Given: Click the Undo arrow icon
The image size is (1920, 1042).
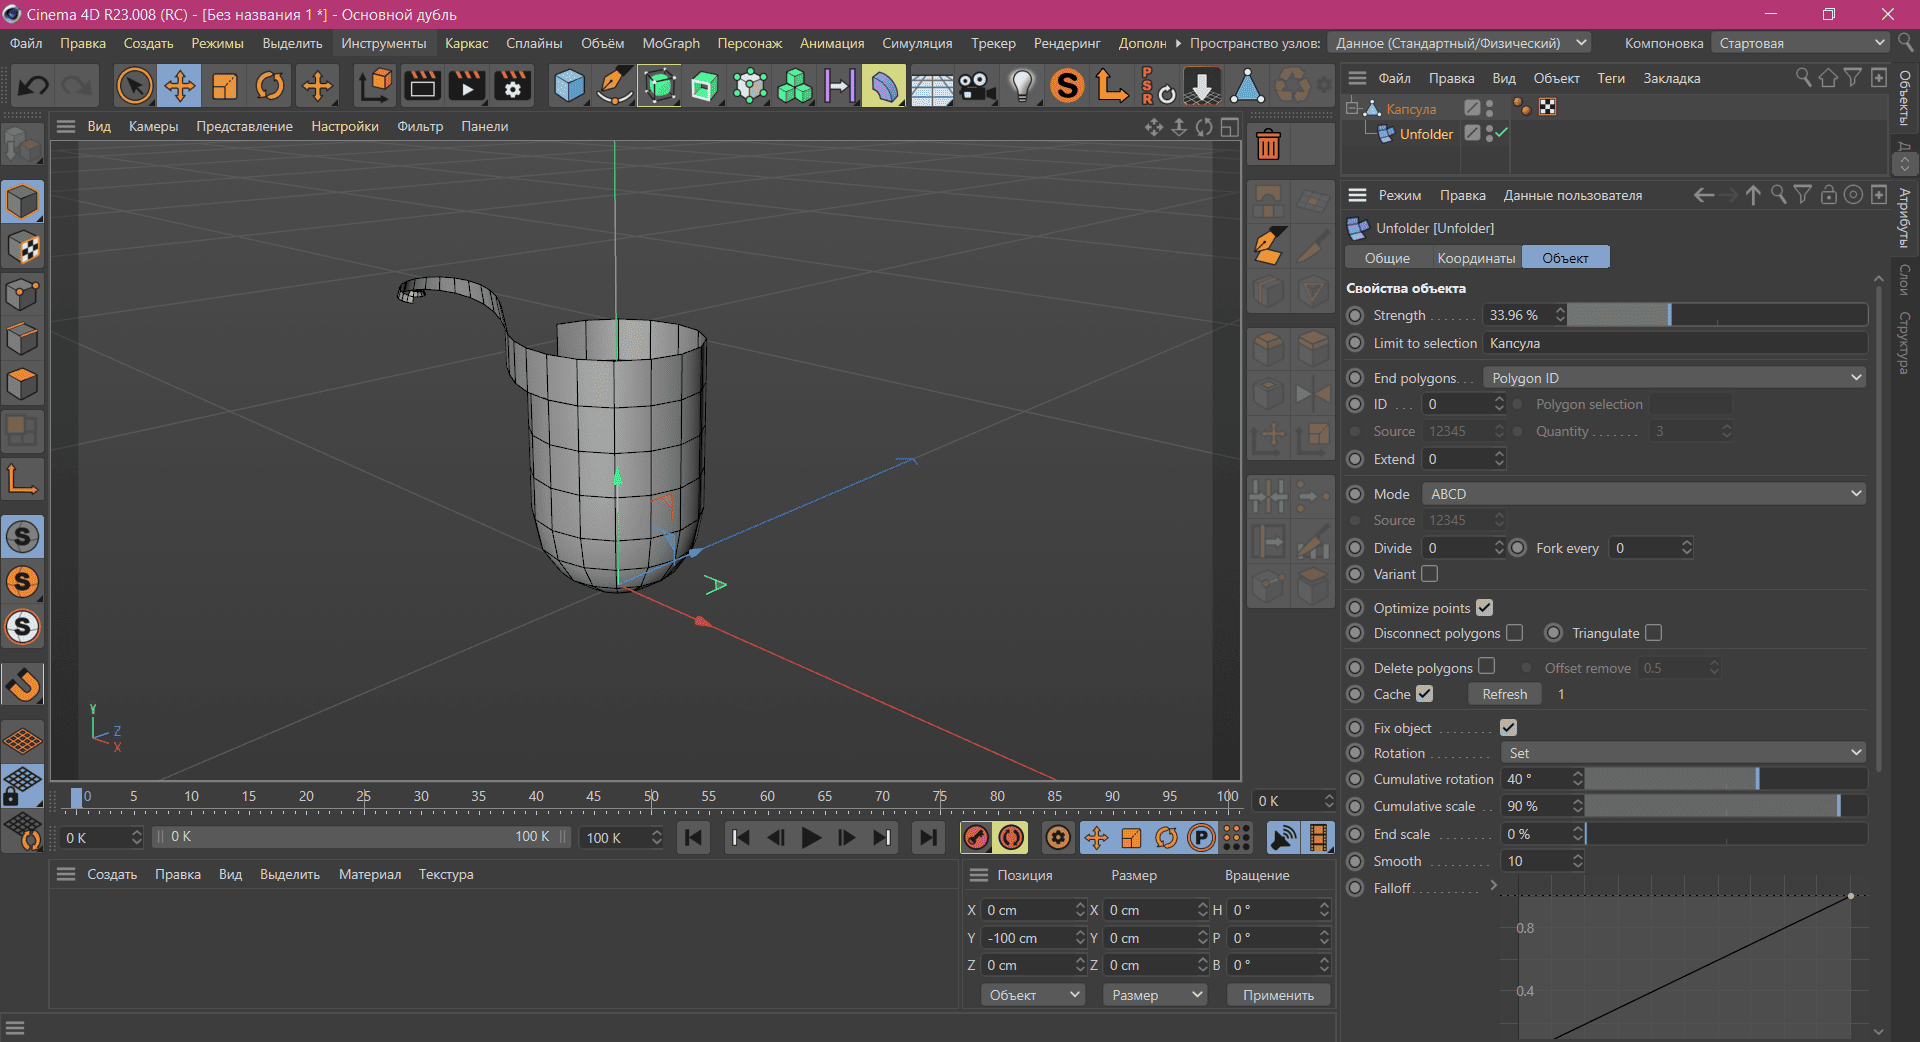Looking at the screenshot, I should 33,86.
